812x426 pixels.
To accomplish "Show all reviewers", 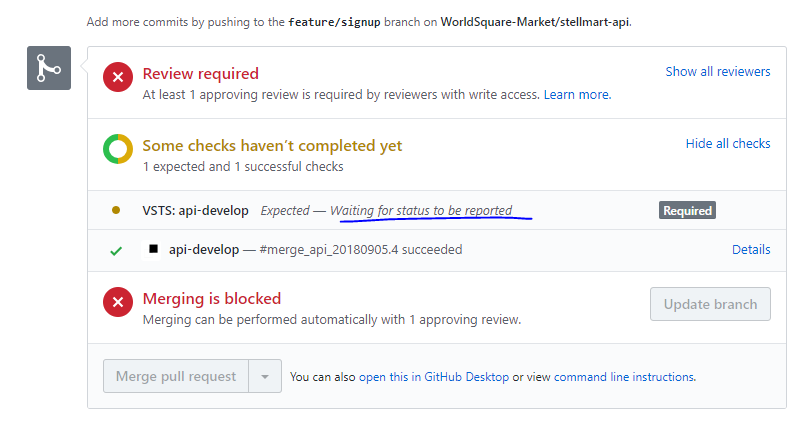I will click(x=717, y=72).
